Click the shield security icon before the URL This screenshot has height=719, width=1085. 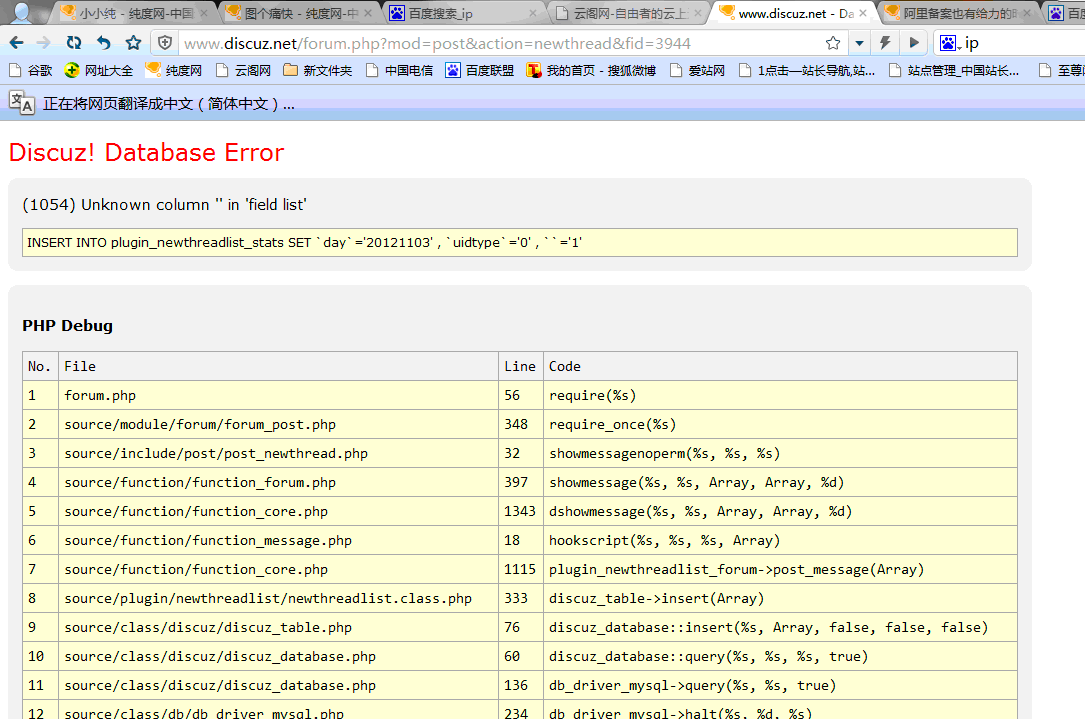165,43
